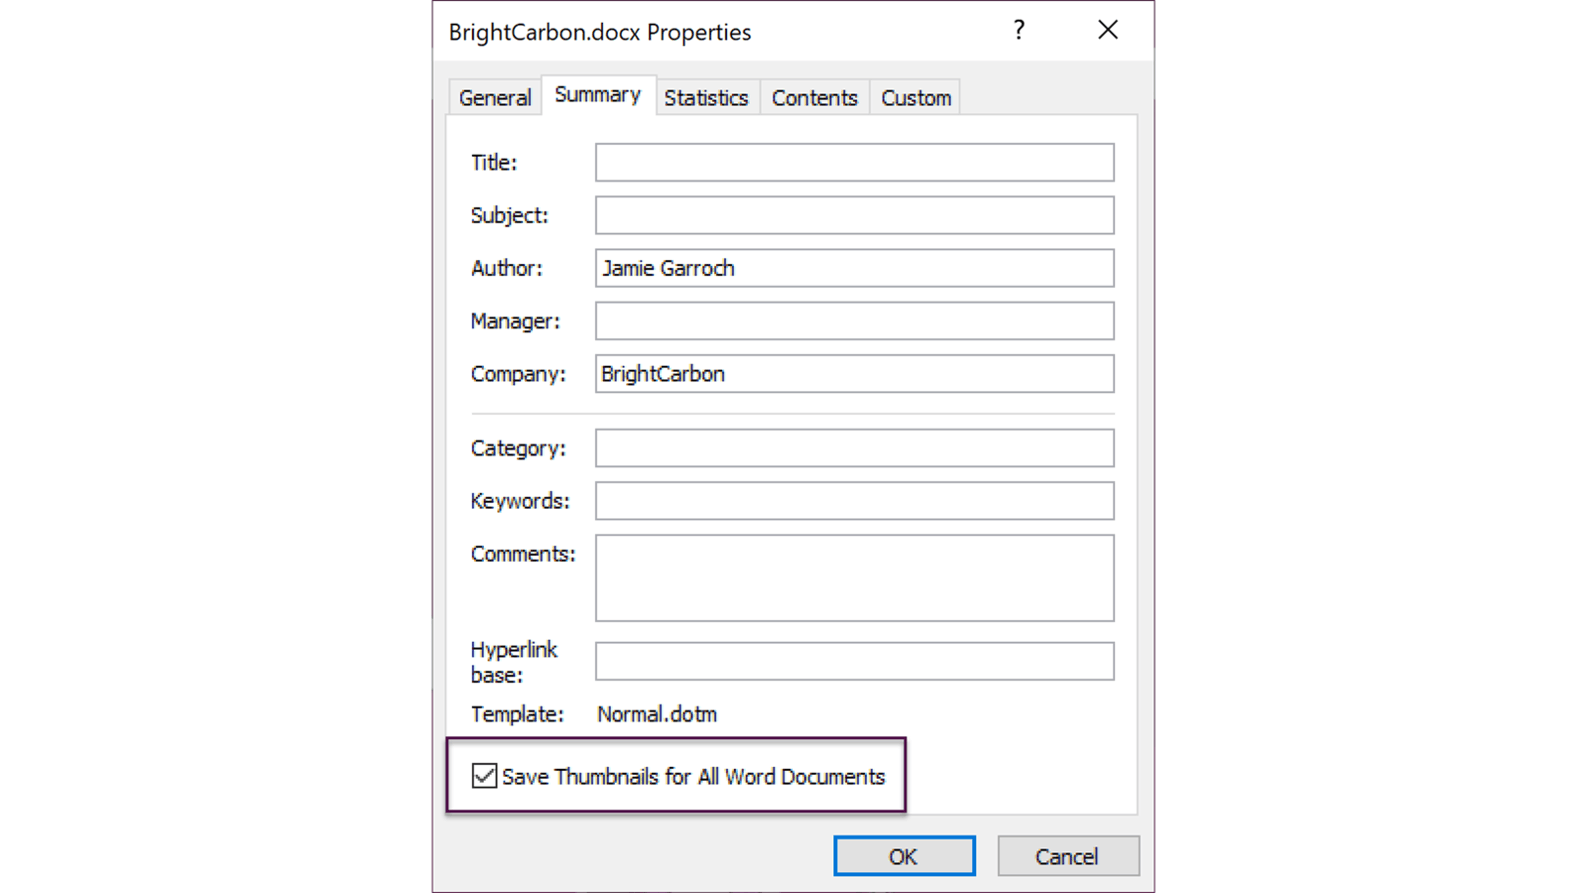The width and height of the screenshot is (1587, 893).
Task: Close the Properties dialog via the X
Action: (x=1108, y=30)
